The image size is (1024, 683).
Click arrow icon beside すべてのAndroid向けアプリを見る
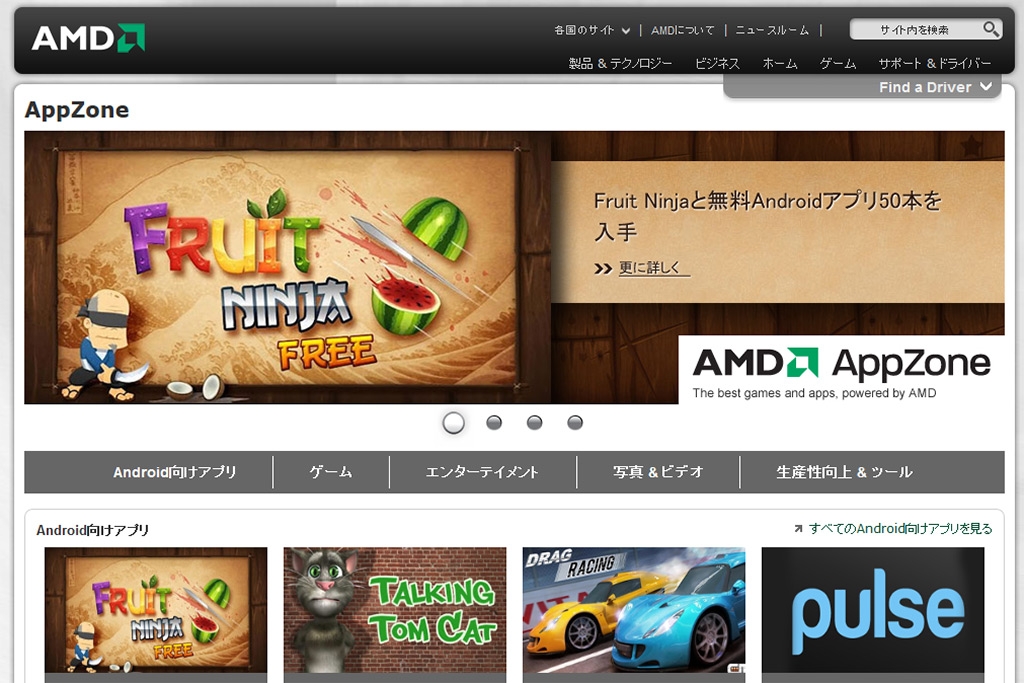[x=798, y=528]
